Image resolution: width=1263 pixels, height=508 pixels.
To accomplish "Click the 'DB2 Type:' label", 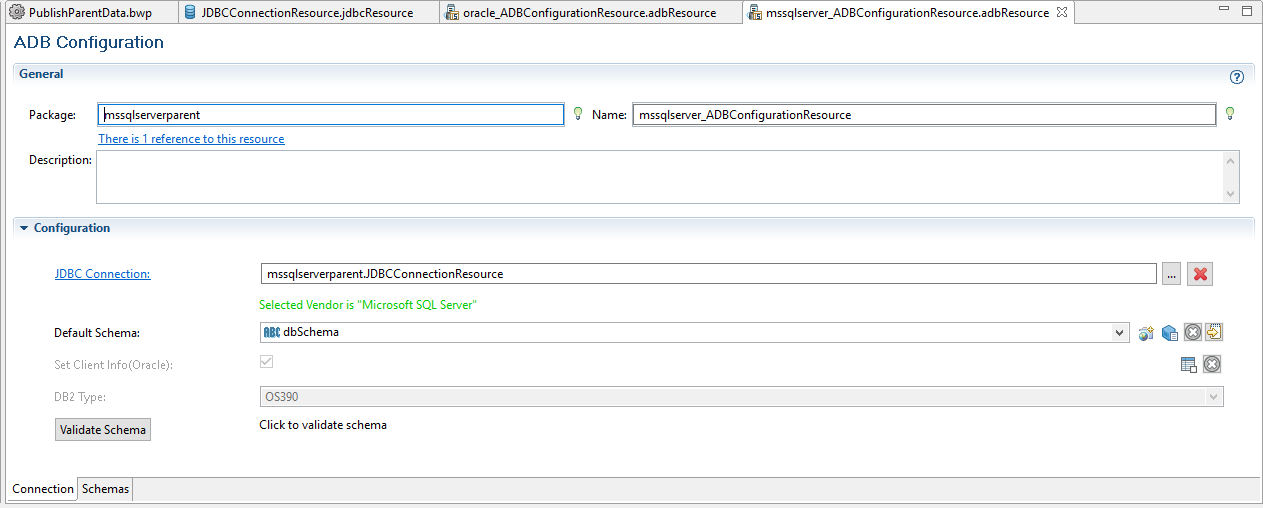I will click(80, 397).
